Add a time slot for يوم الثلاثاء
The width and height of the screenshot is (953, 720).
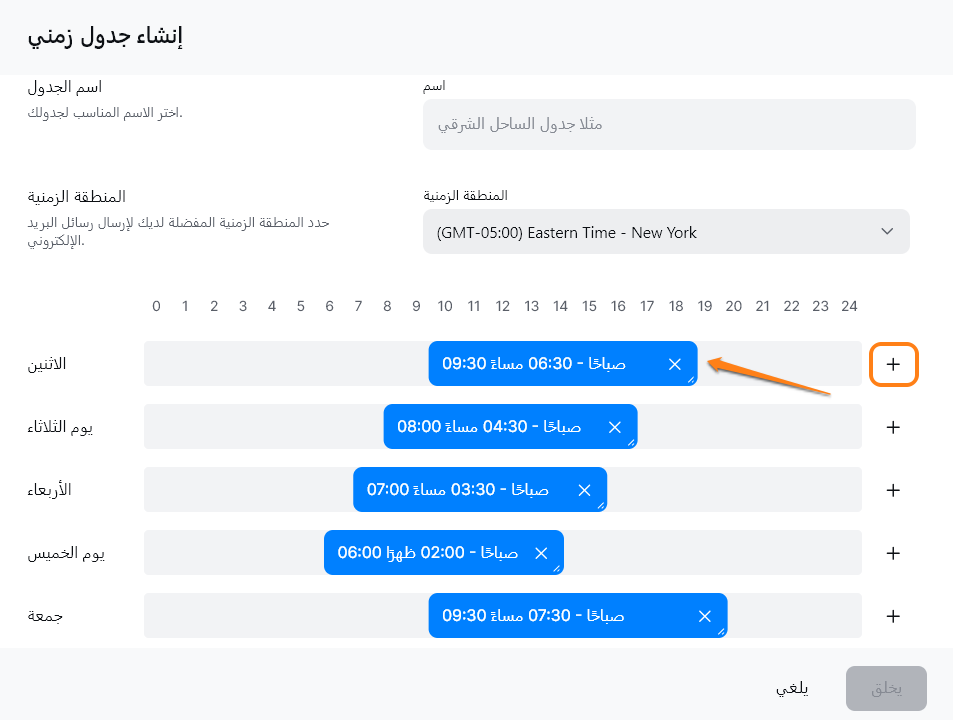coord(894,427)
